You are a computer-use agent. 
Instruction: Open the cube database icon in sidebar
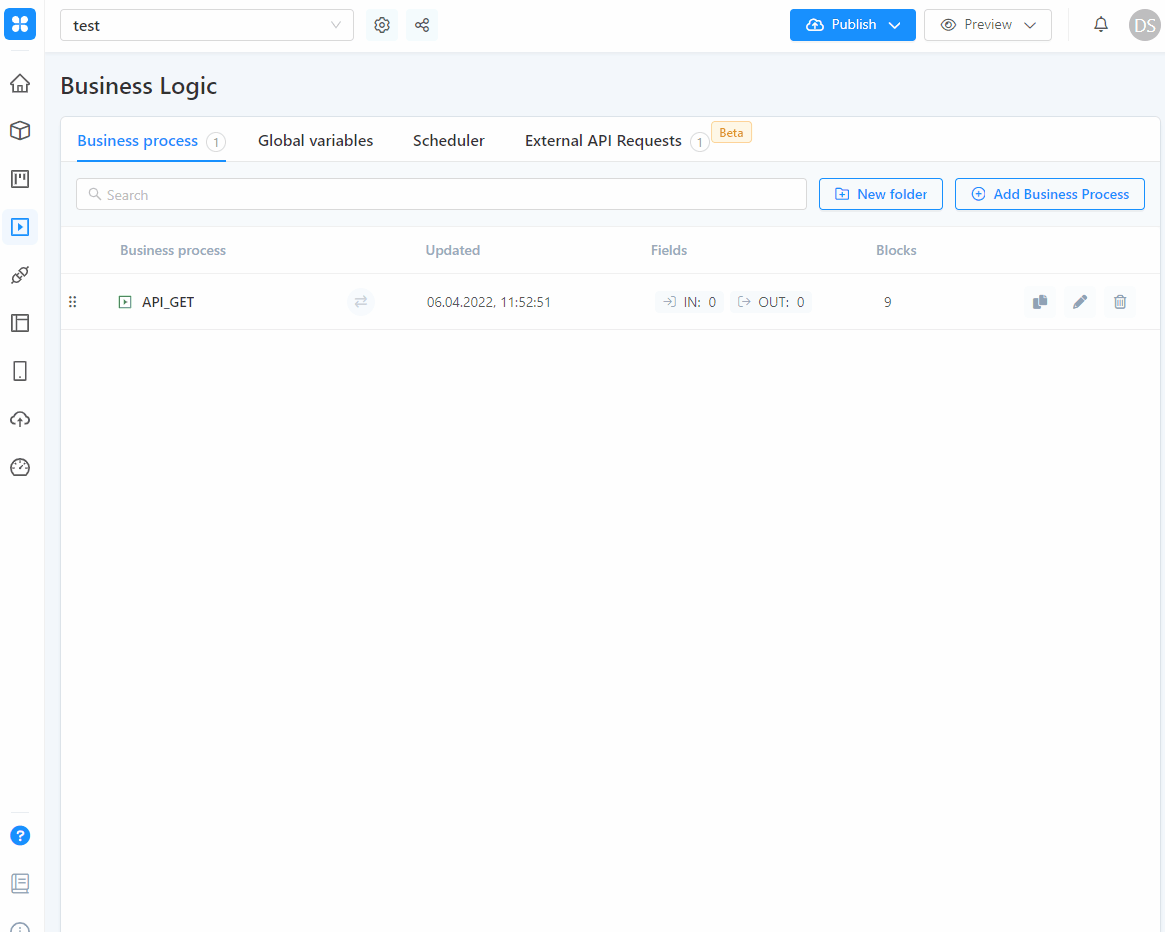pyautogui.click(x=20, y=131)
